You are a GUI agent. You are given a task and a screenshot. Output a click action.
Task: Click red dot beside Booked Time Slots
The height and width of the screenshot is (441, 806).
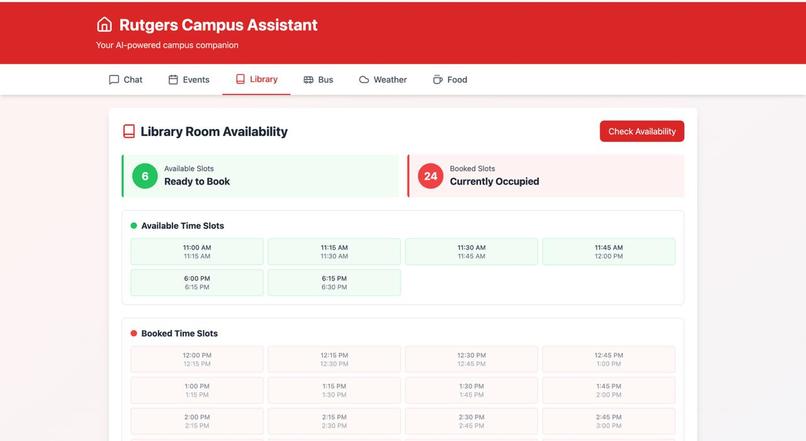(x=134, y=333)
